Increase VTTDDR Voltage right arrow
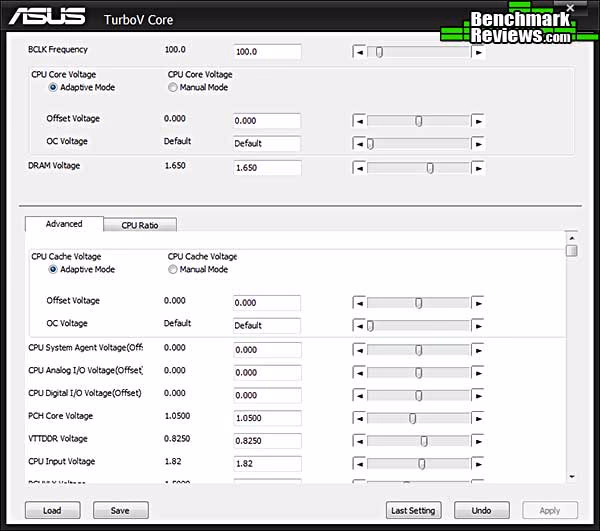Screen dimensions: 600x531 [x=478, y=441]
